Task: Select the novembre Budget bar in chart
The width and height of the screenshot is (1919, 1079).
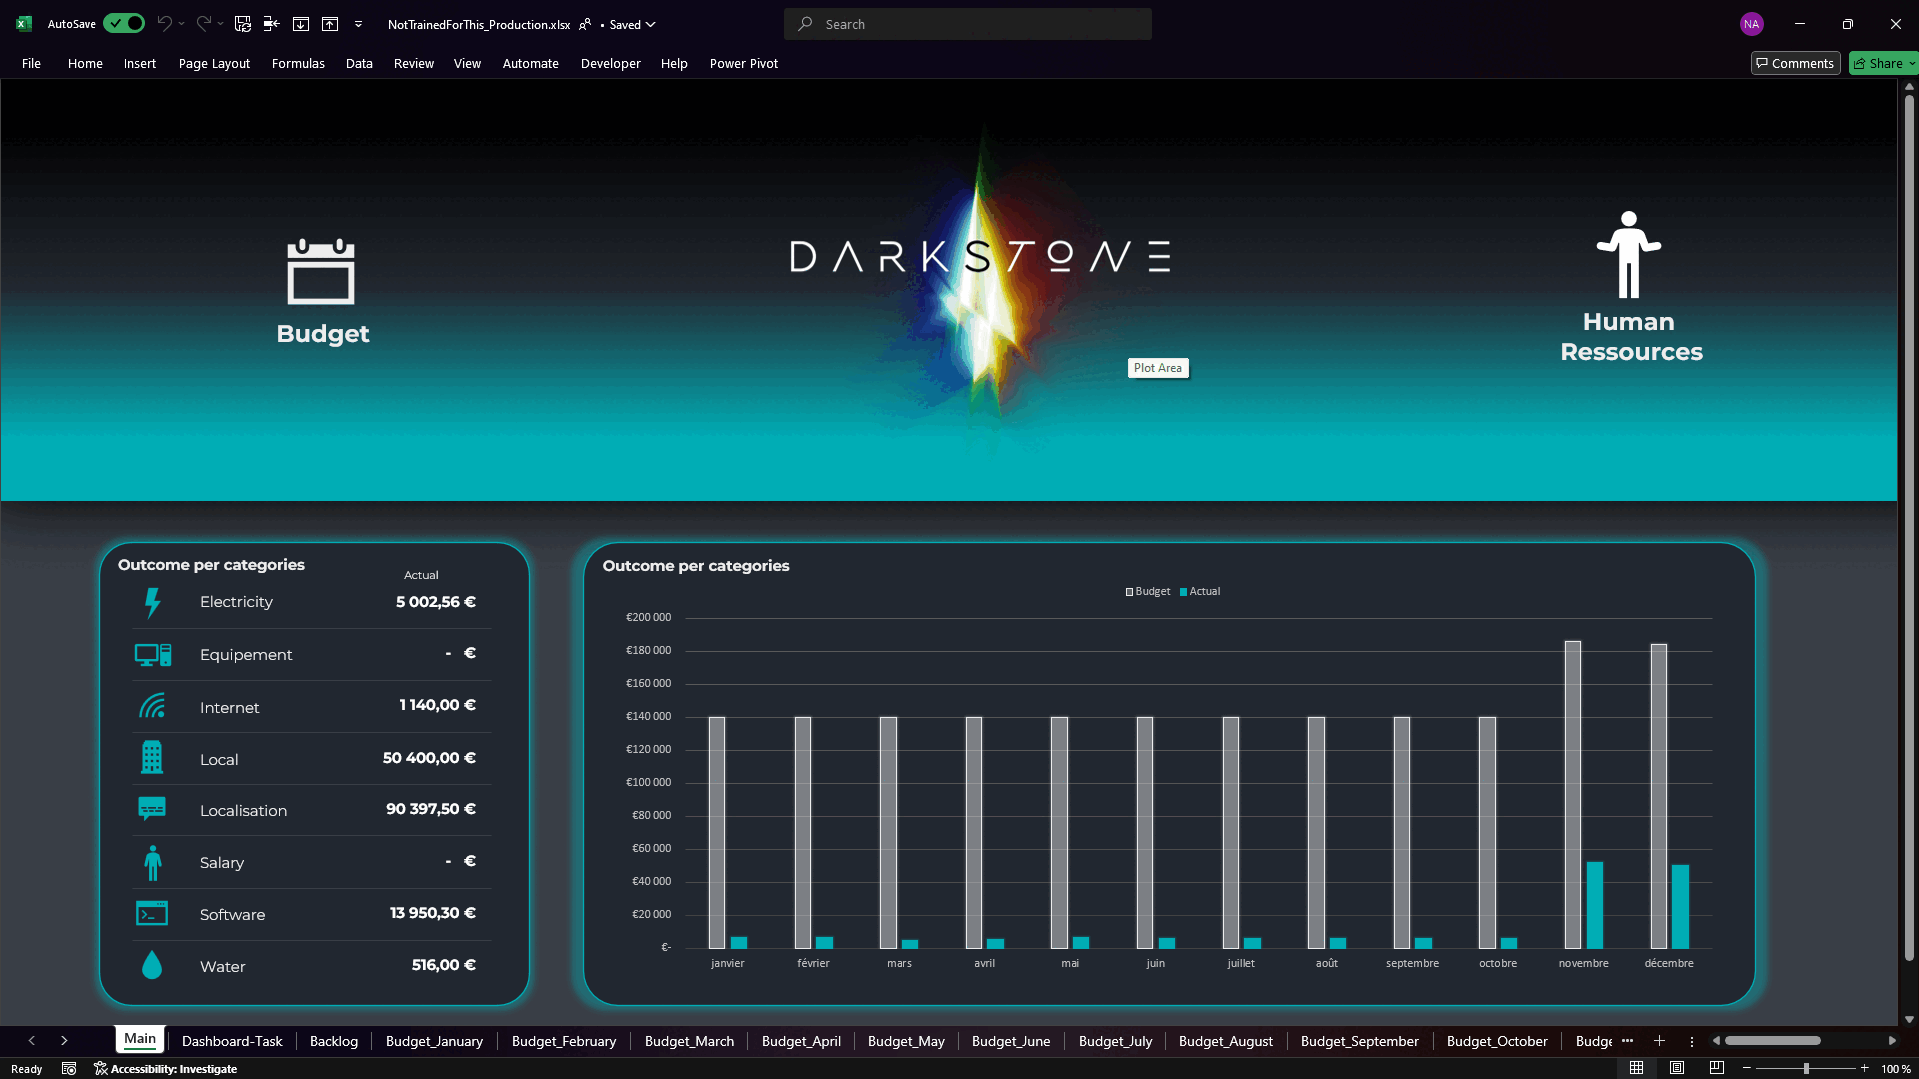Action: click(1573, 795)
